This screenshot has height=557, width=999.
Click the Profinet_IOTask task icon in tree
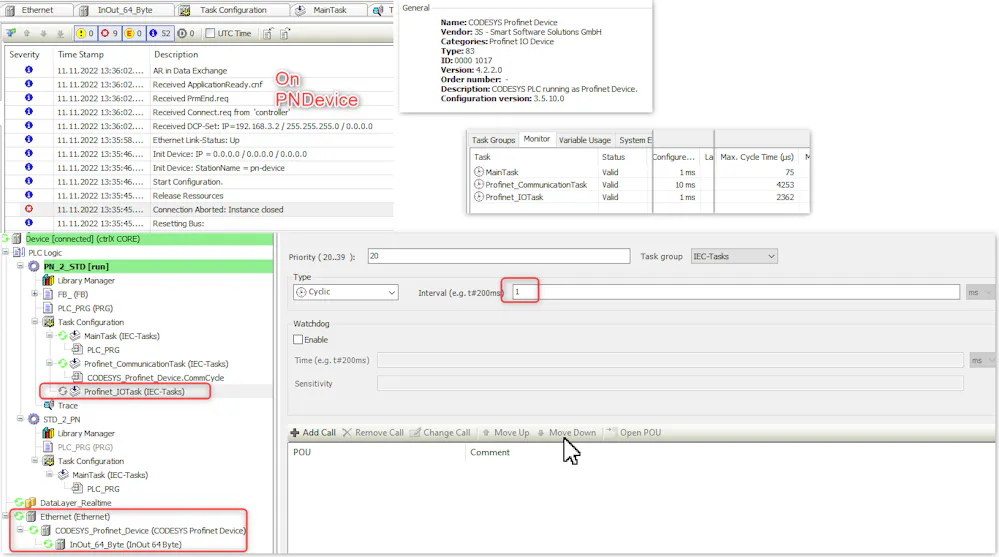tap(75, 392)
